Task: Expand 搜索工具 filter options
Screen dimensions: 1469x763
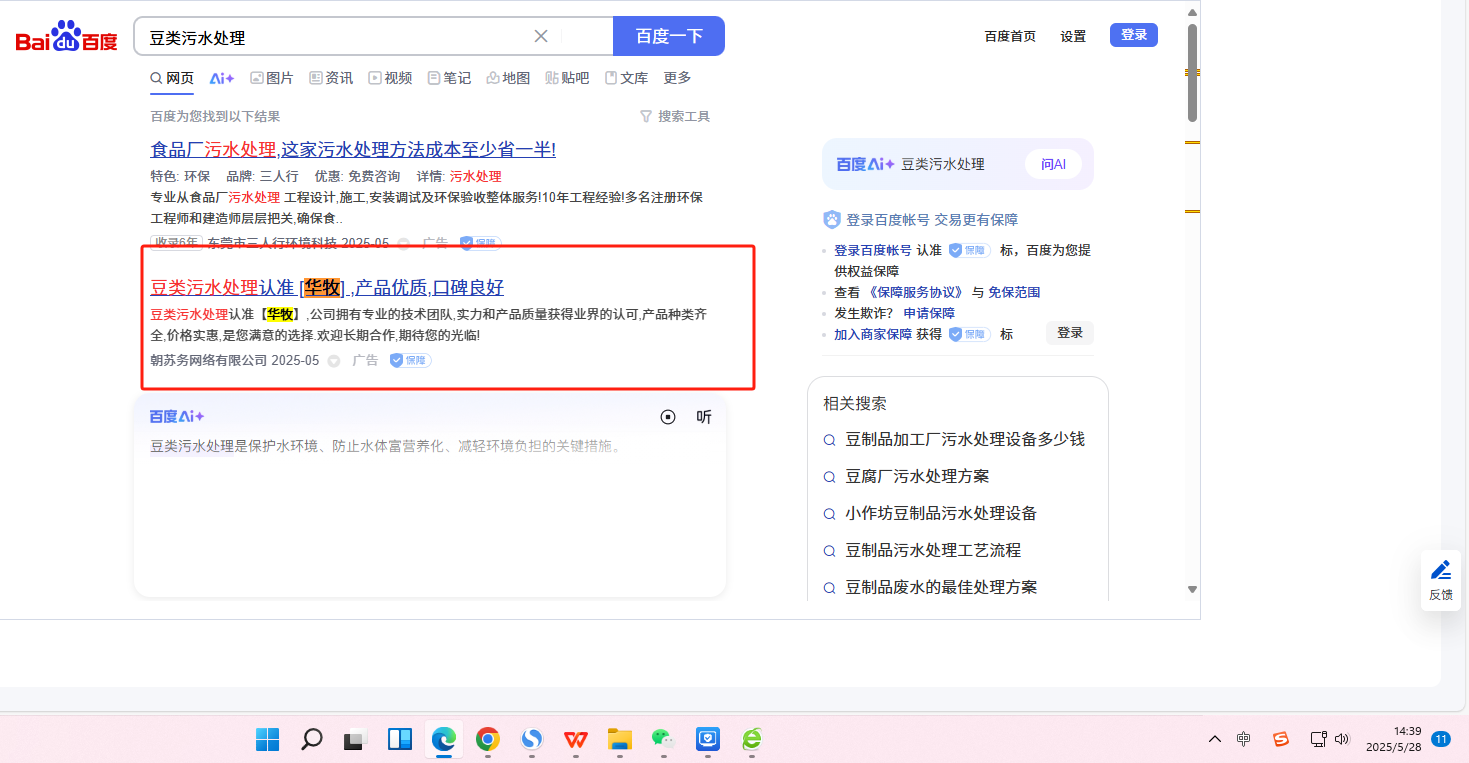Action: click(x=675, y=117)
